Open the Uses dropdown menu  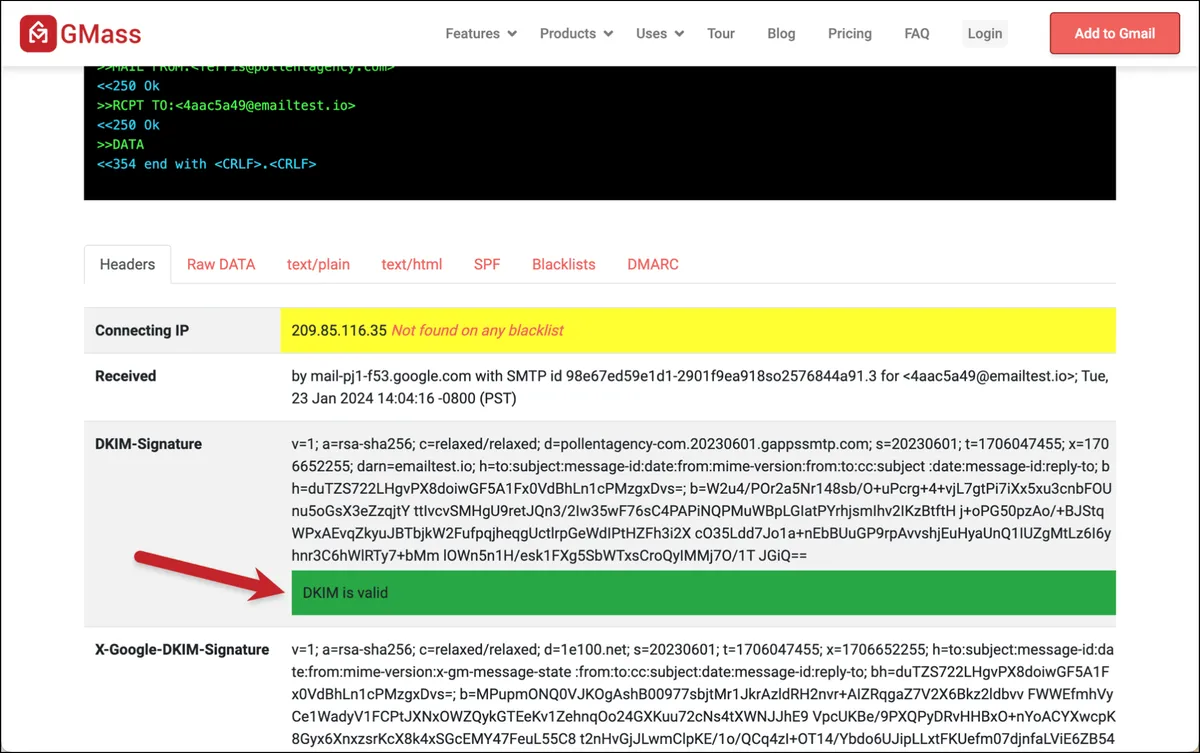tap(660, 33)
